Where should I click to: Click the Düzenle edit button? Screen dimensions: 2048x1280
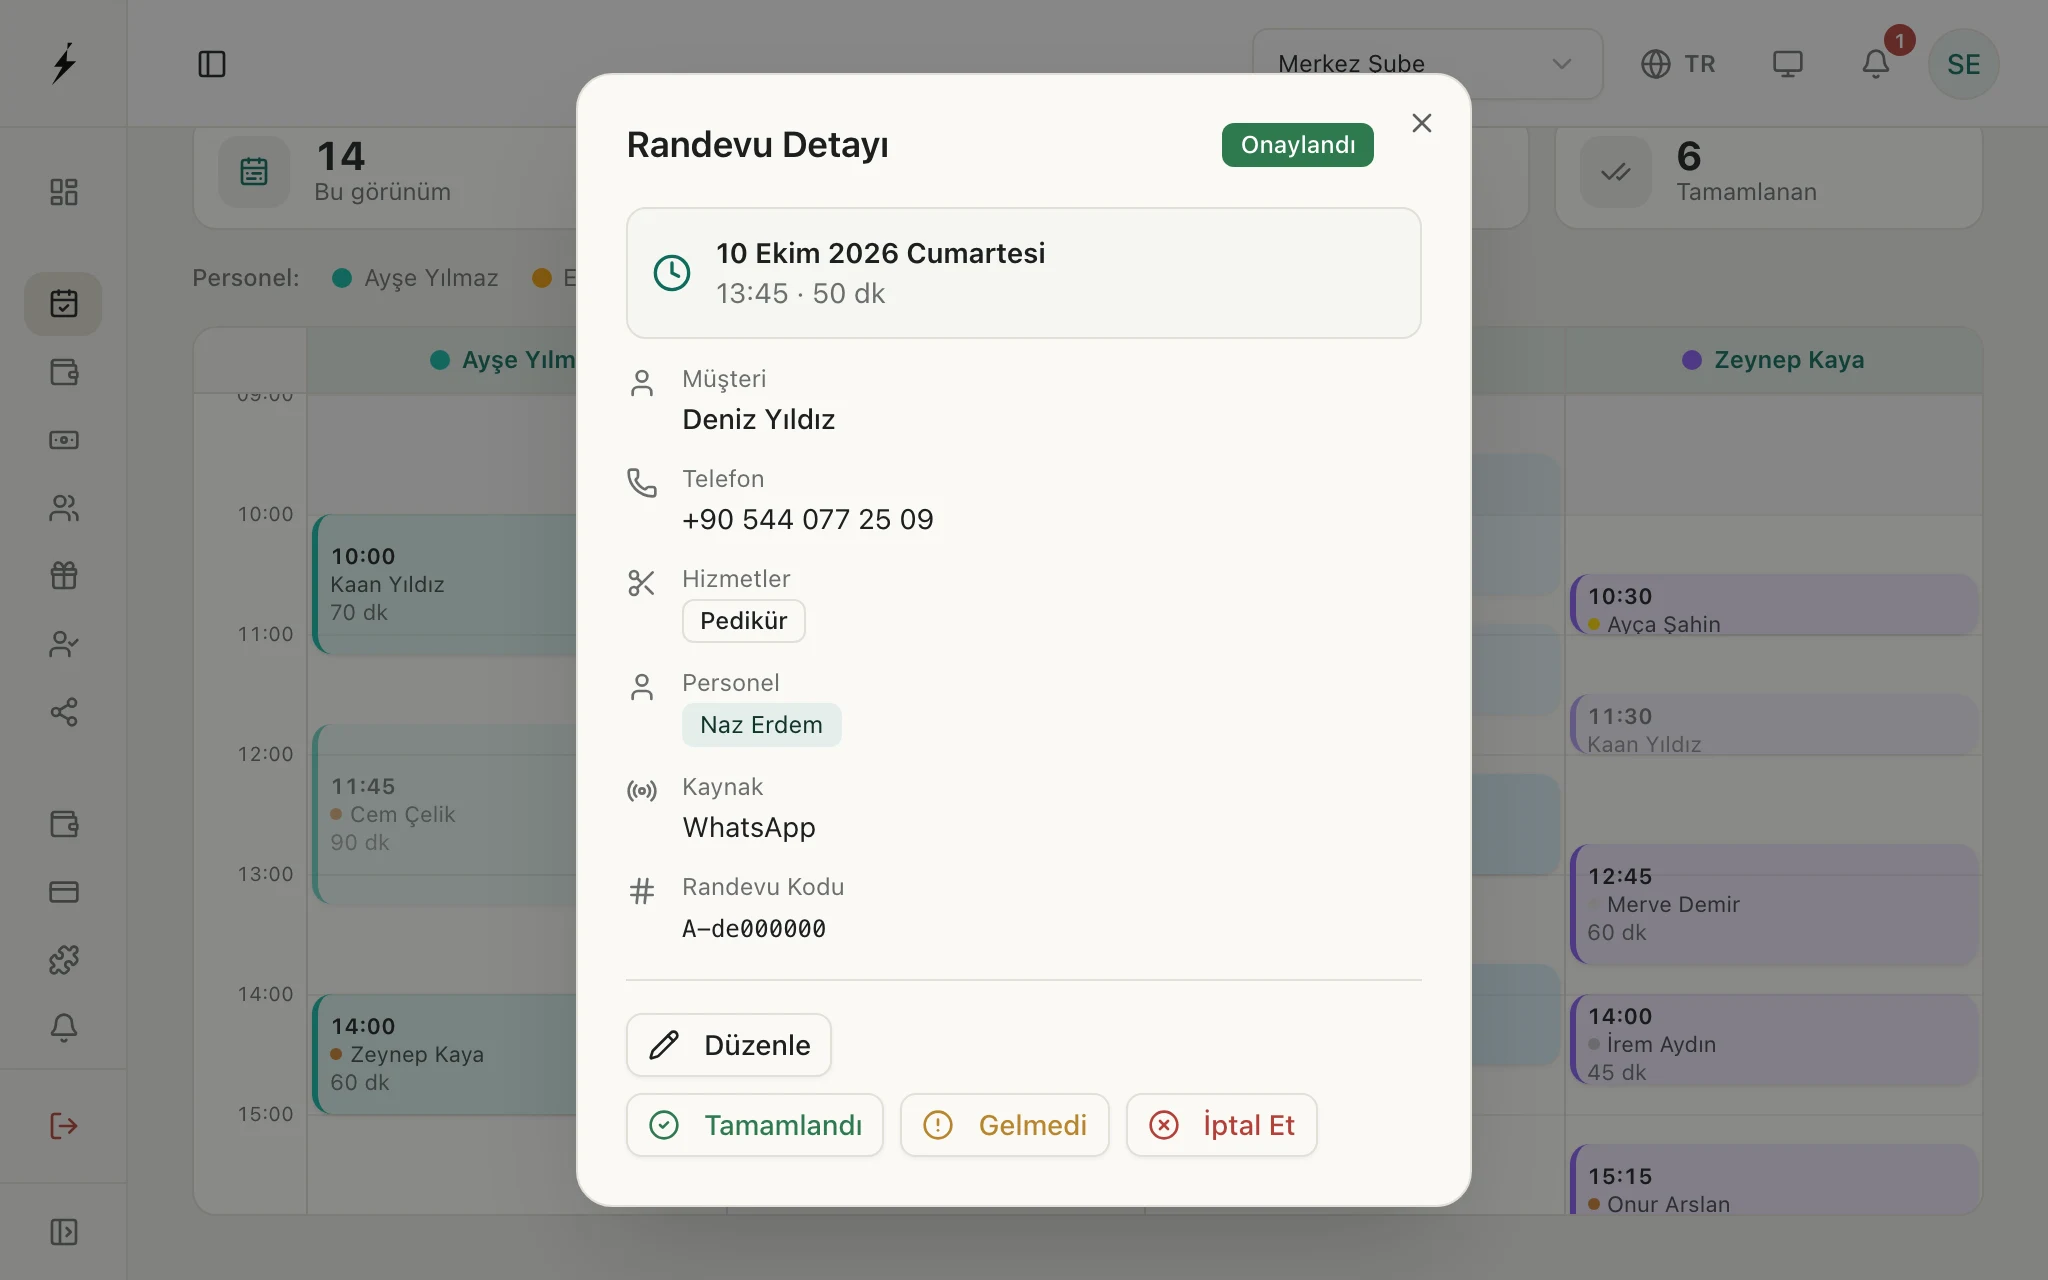click(728, 1045)
